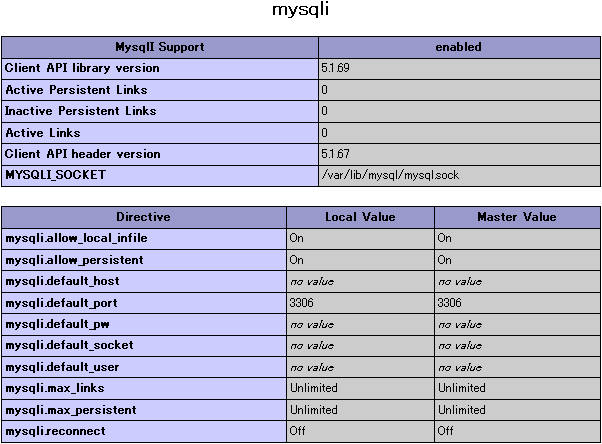Select the Client API header version label
The height and width of the screenshot is (444, 602).
click(x=82, y=154)
